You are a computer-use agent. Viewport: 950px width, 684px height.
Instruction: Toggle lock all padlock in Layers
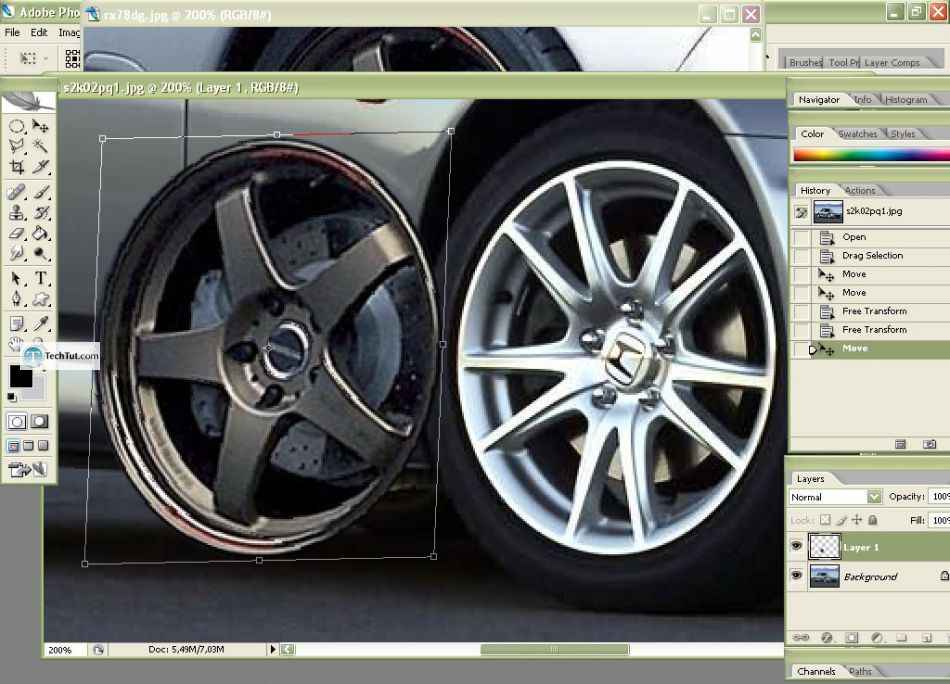point(872,520)
